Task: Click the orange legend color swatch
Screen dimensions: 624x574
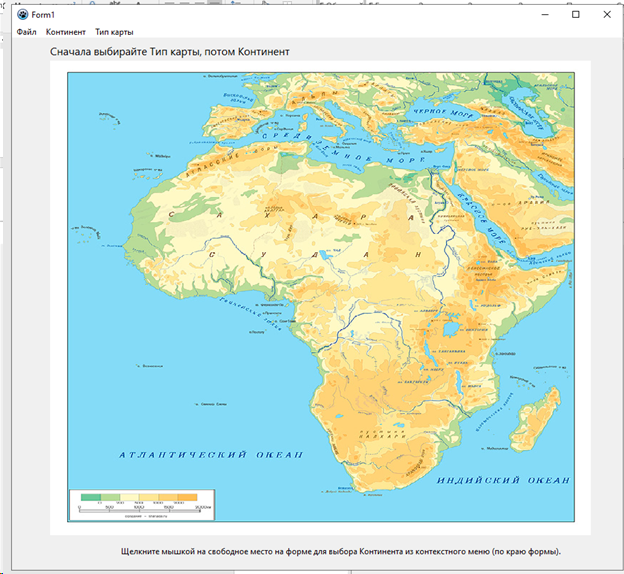Action: 187,497
